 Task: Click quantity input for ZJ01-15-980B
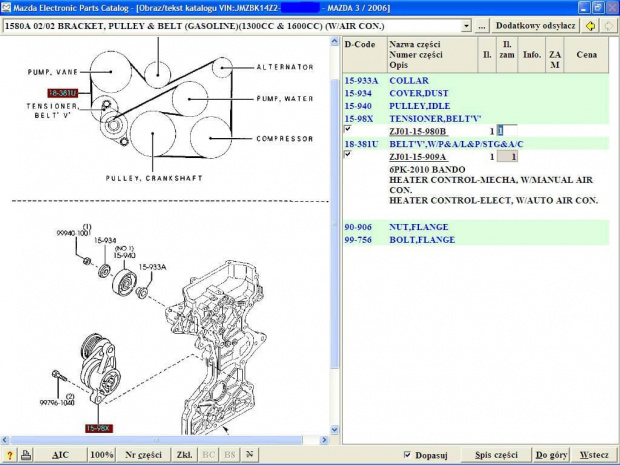507,131
